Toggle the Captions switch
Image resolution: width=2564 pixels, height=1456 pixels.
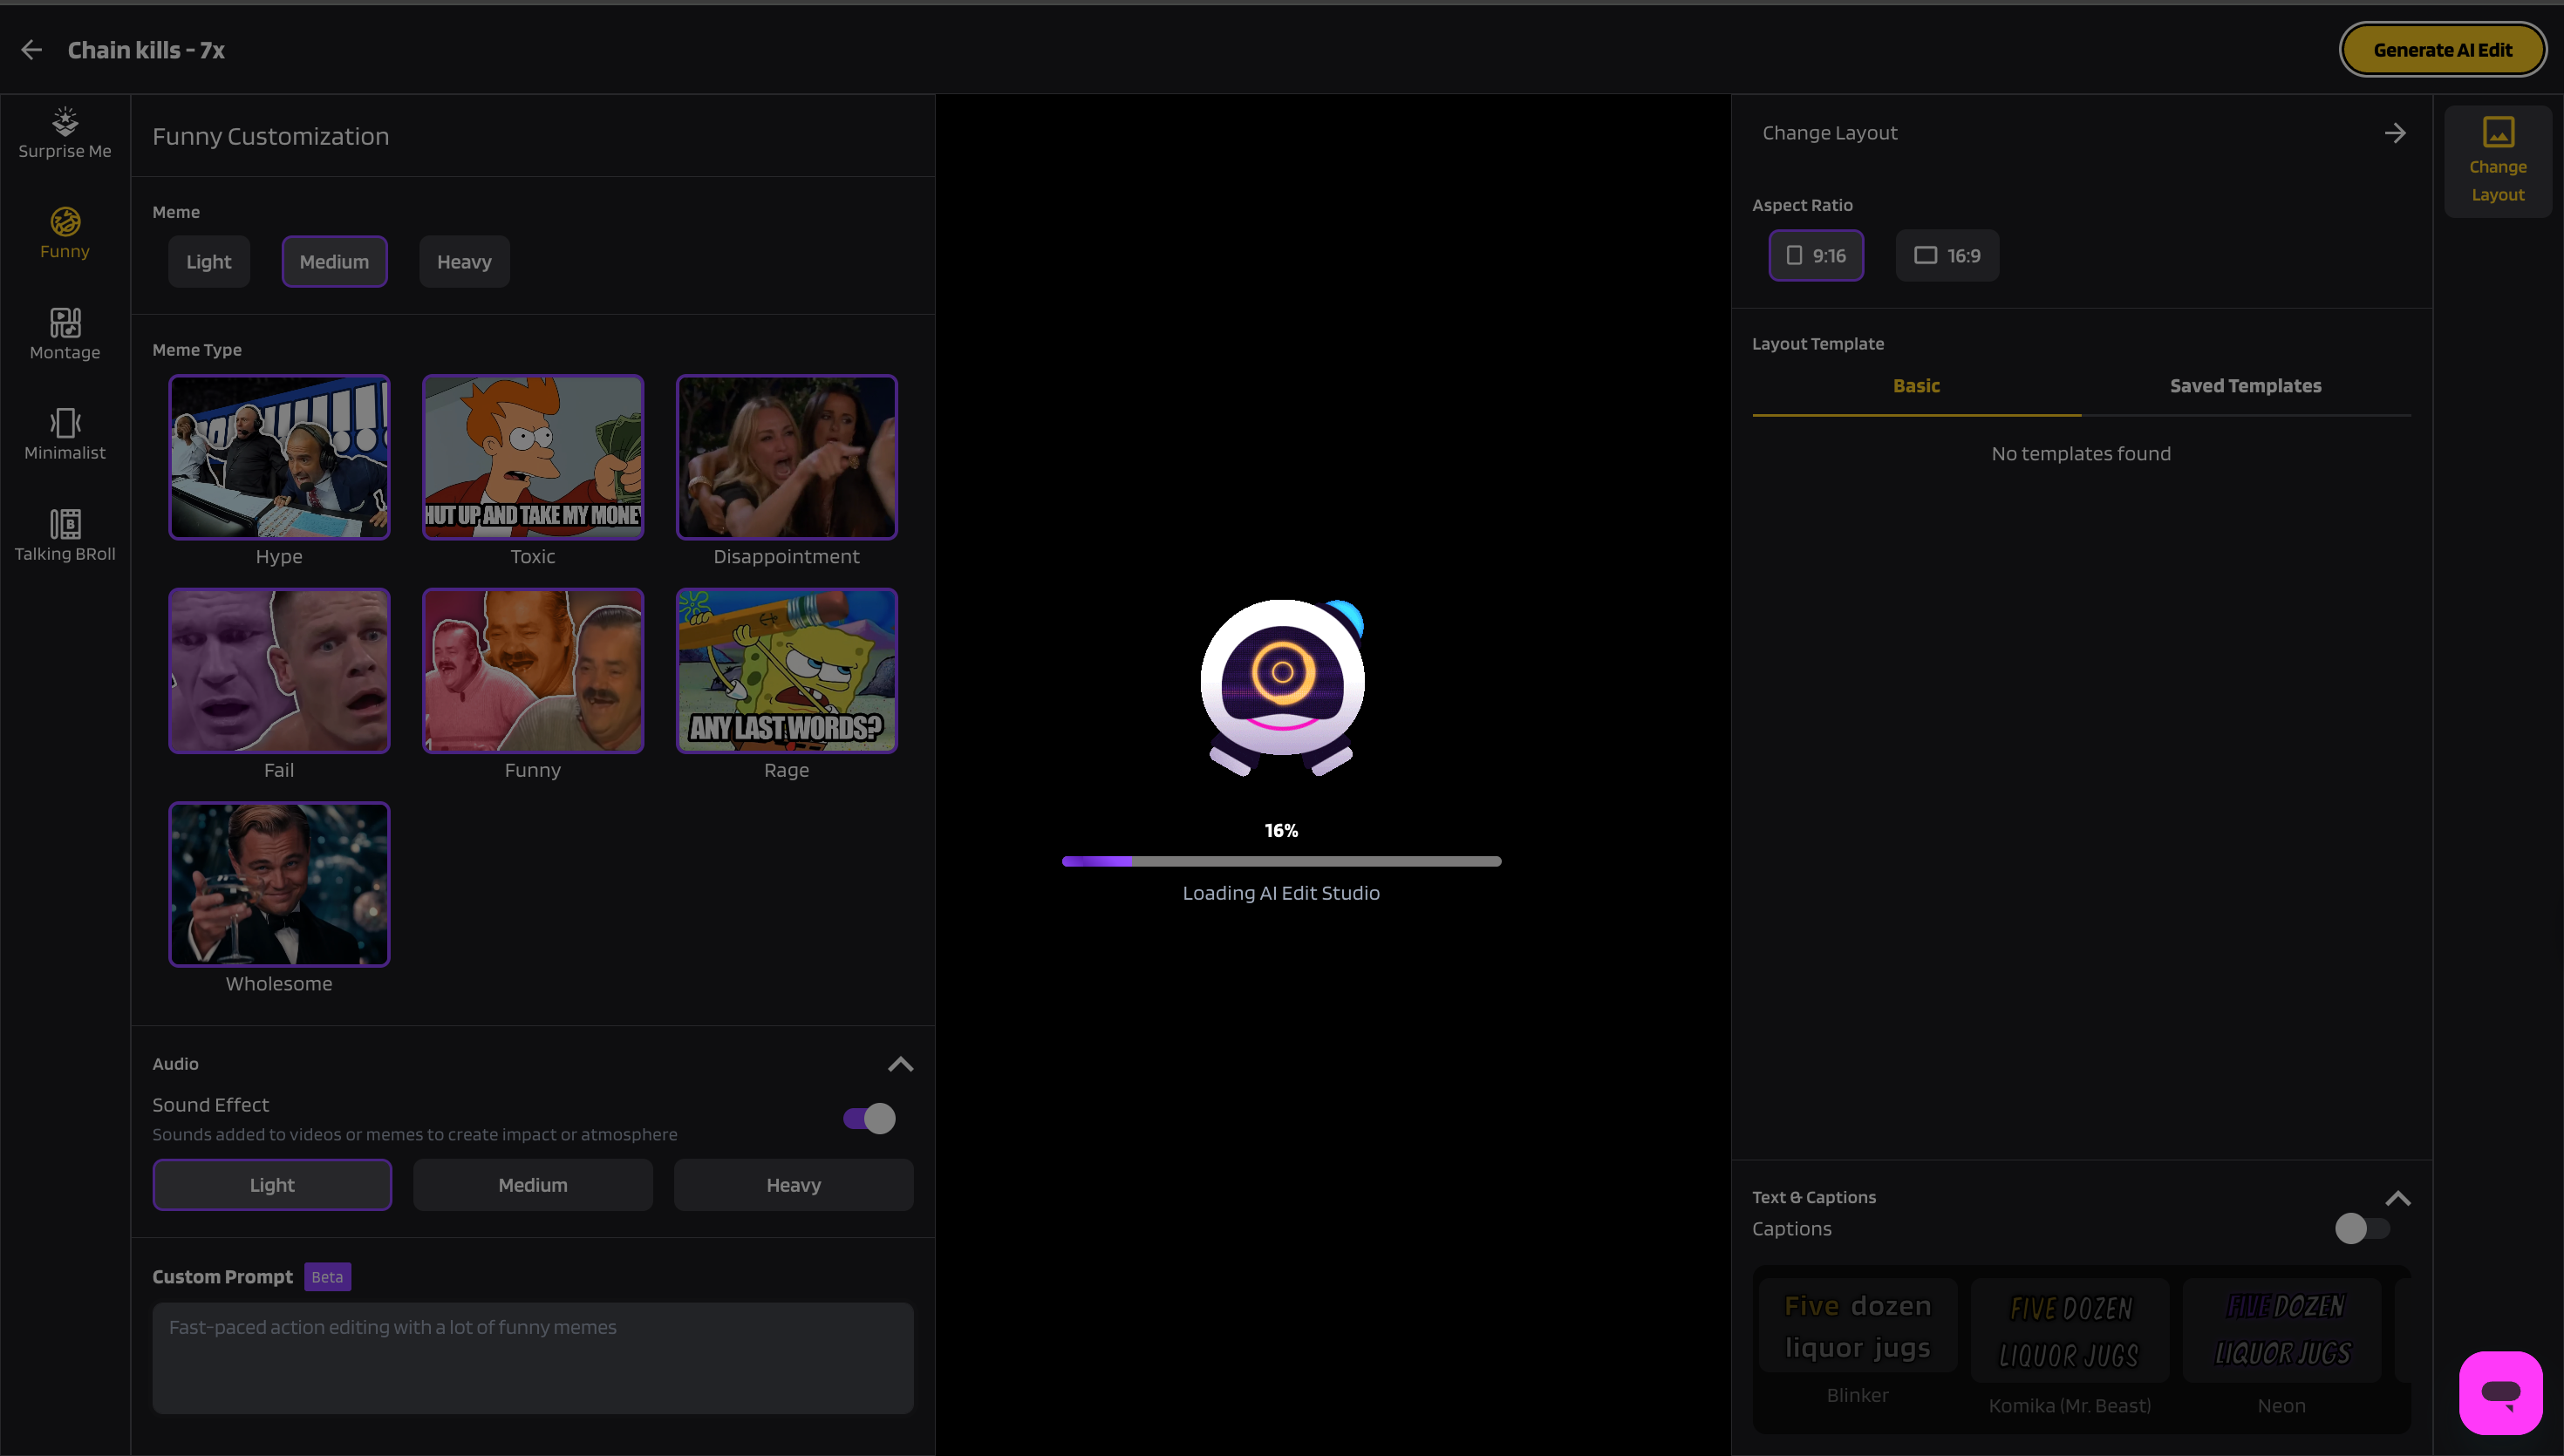tap(2362, 1228)
